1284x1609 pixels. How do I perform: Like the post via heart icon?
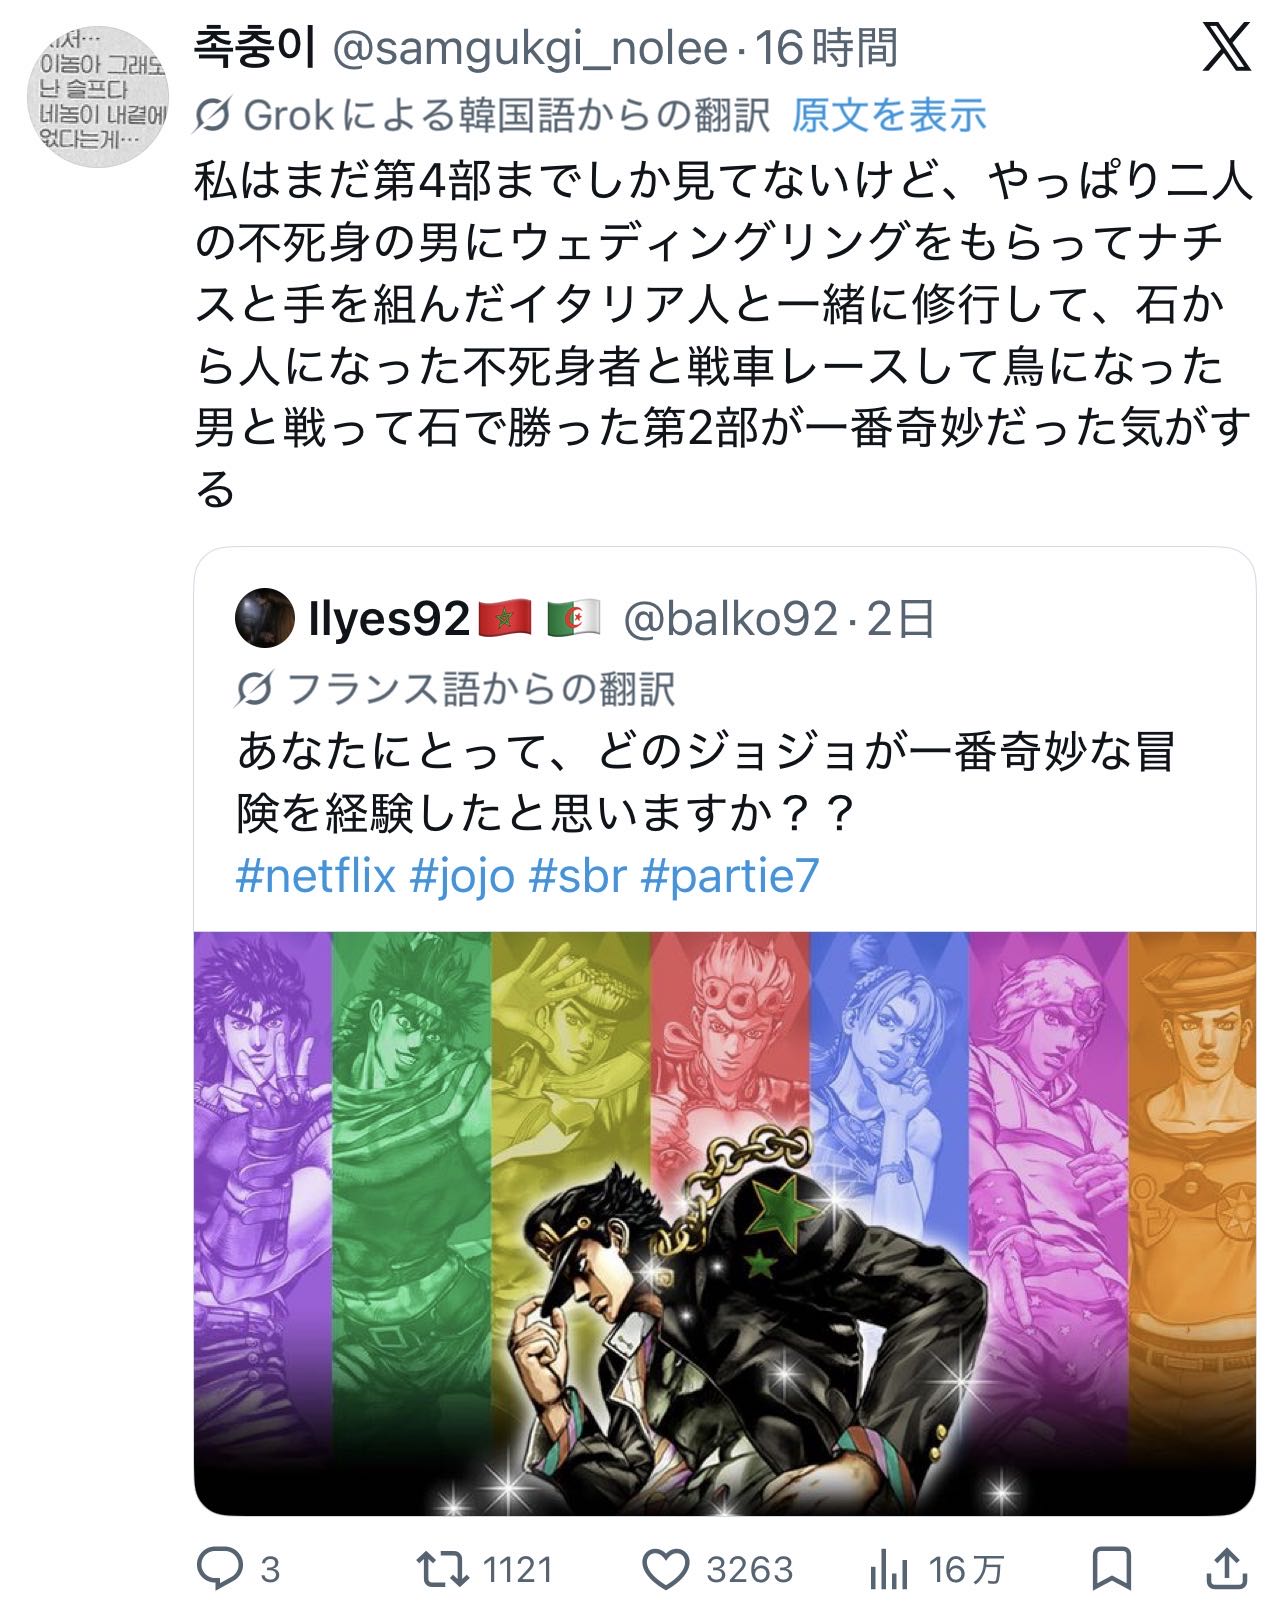coord(665,1569)
